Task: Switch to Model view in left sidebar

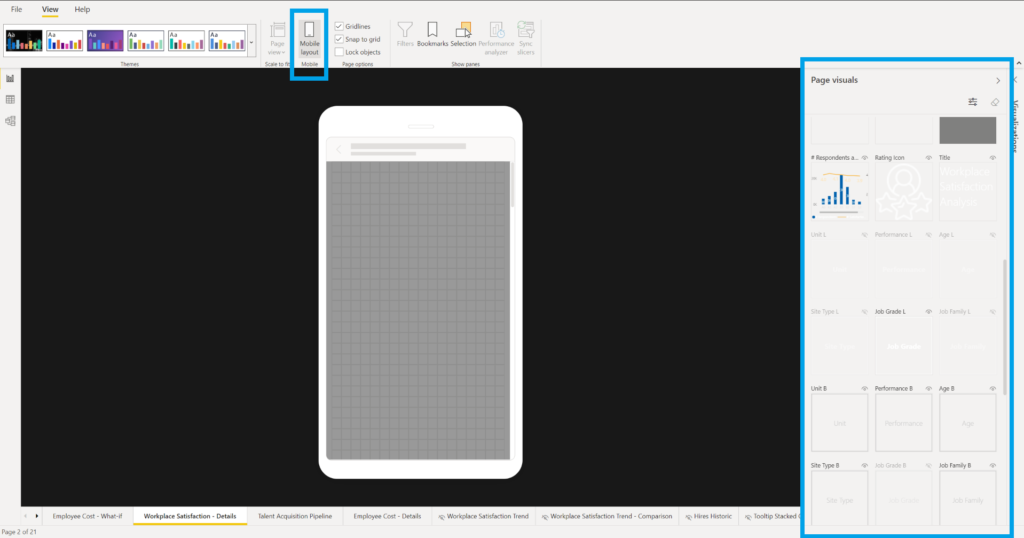Action: click(10, 121)
